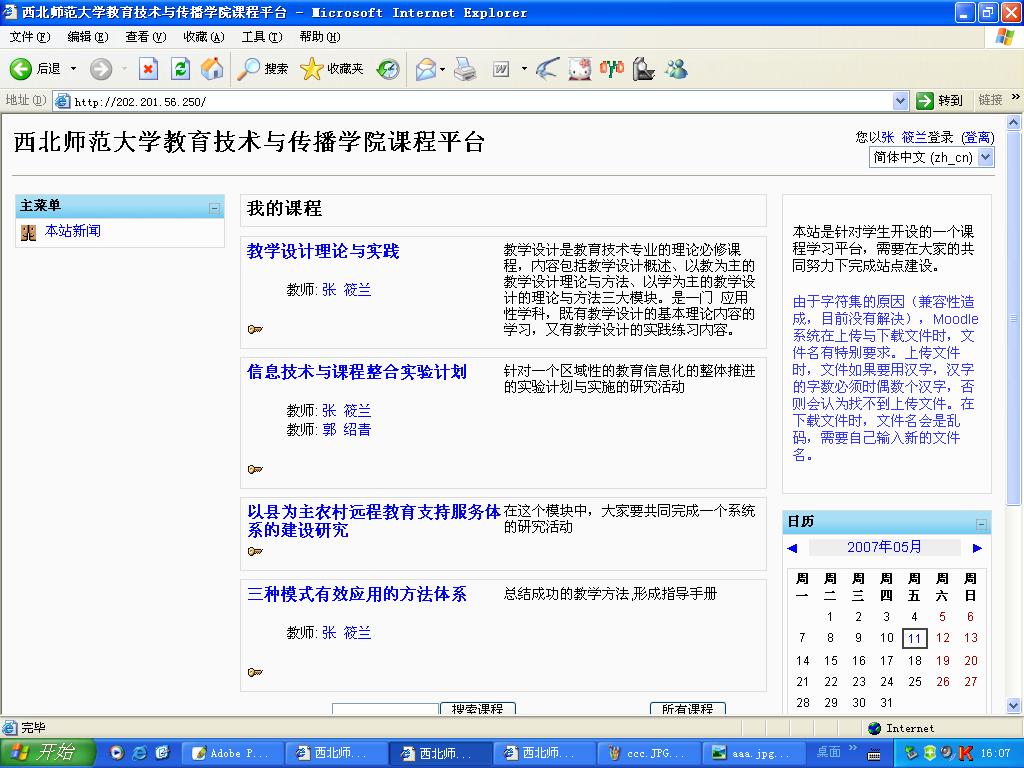Open the 编辑(E) menu
Viewport: 1024px width, 768px height.
[88, 37]
